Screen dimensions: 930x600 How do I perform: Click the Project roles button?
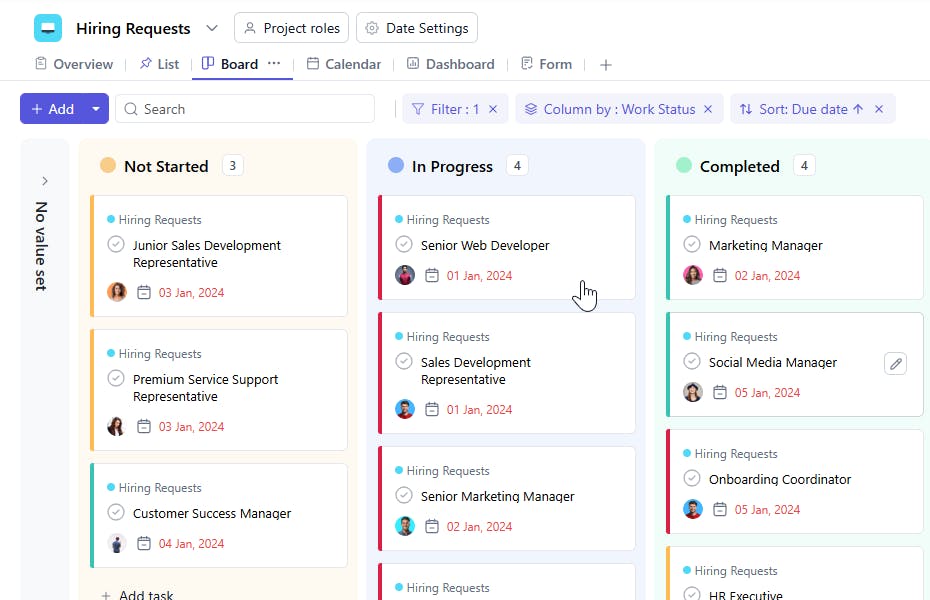coord(291,28)
